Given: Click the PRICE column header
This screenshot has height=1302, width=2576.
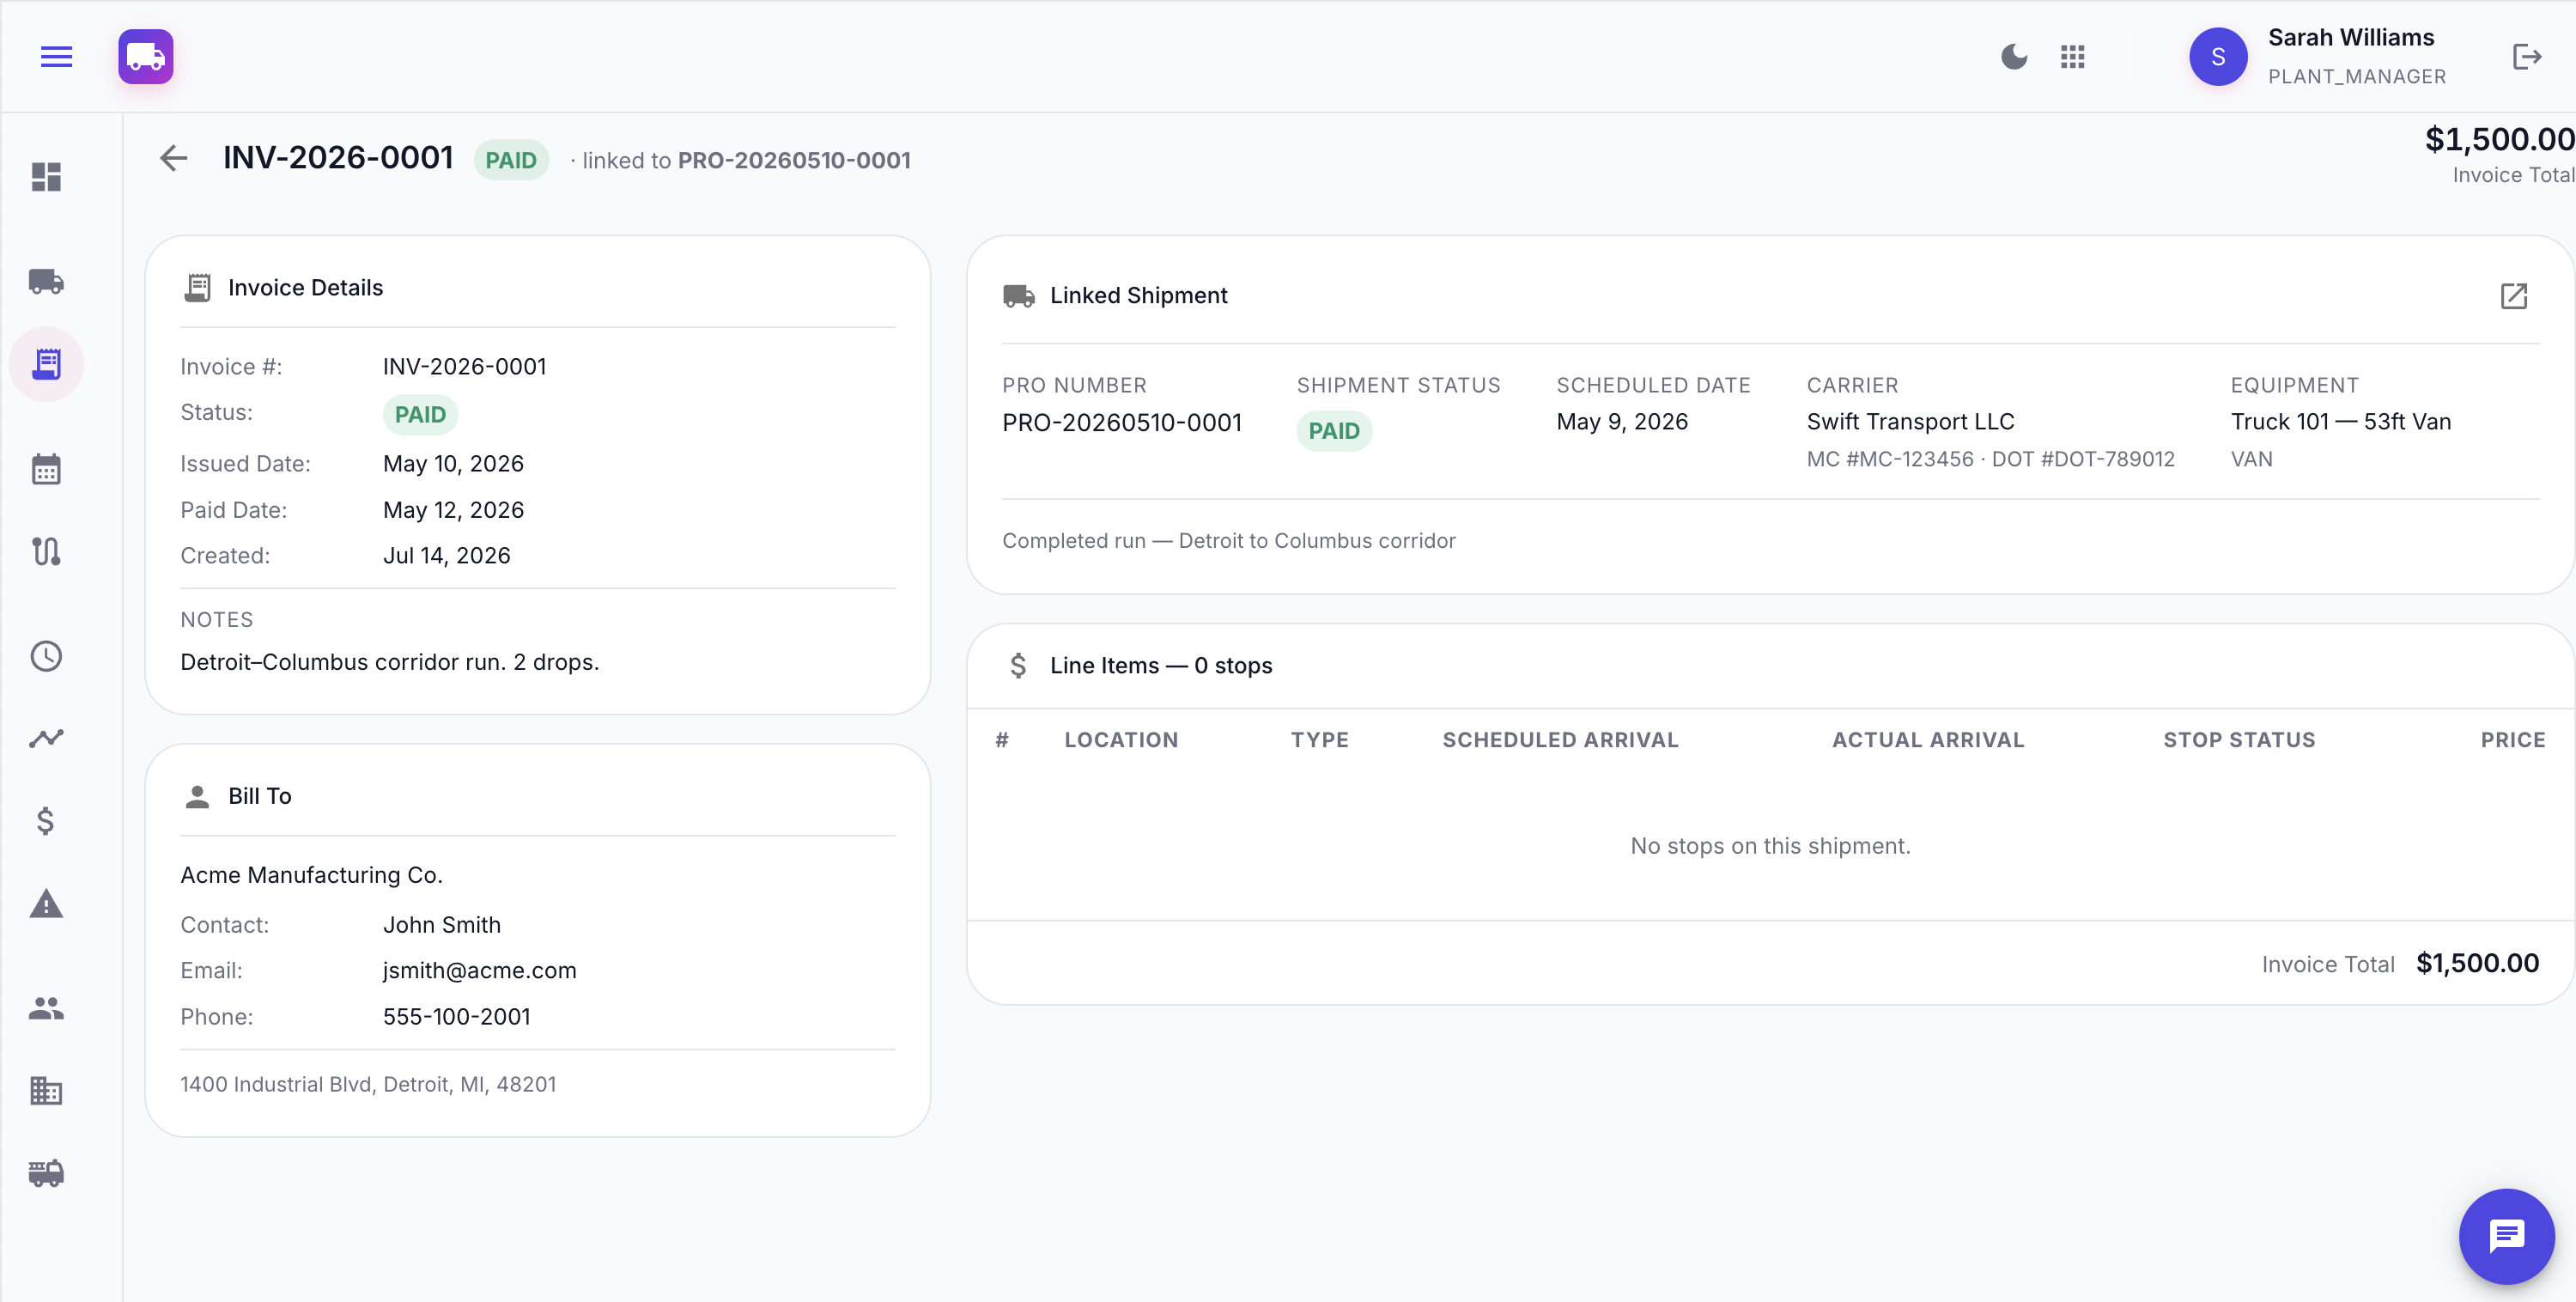Looking at the screenshot, I should click(x=2512, y=740).
